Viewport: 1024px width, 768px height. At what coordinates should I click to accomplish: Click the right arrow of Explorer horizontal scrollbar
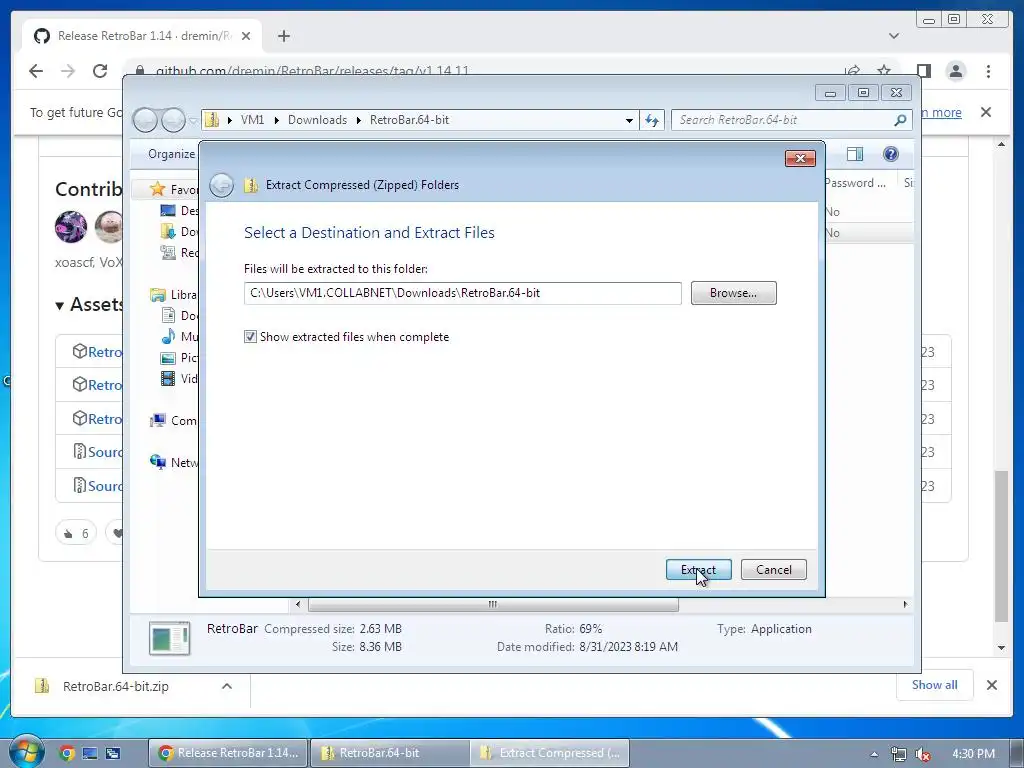[905, 604]
